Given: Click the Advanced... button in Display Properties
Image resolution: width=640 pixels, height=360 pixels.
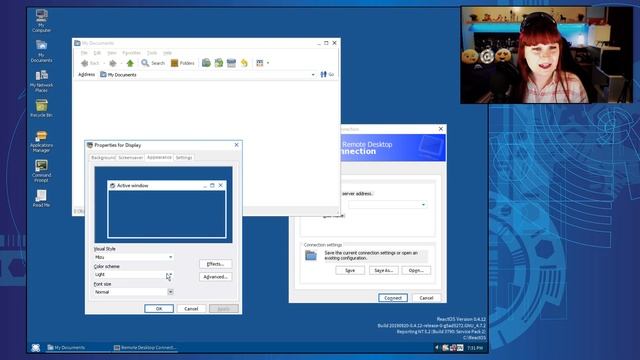Looking at the screenshot, I should point(216,277).
